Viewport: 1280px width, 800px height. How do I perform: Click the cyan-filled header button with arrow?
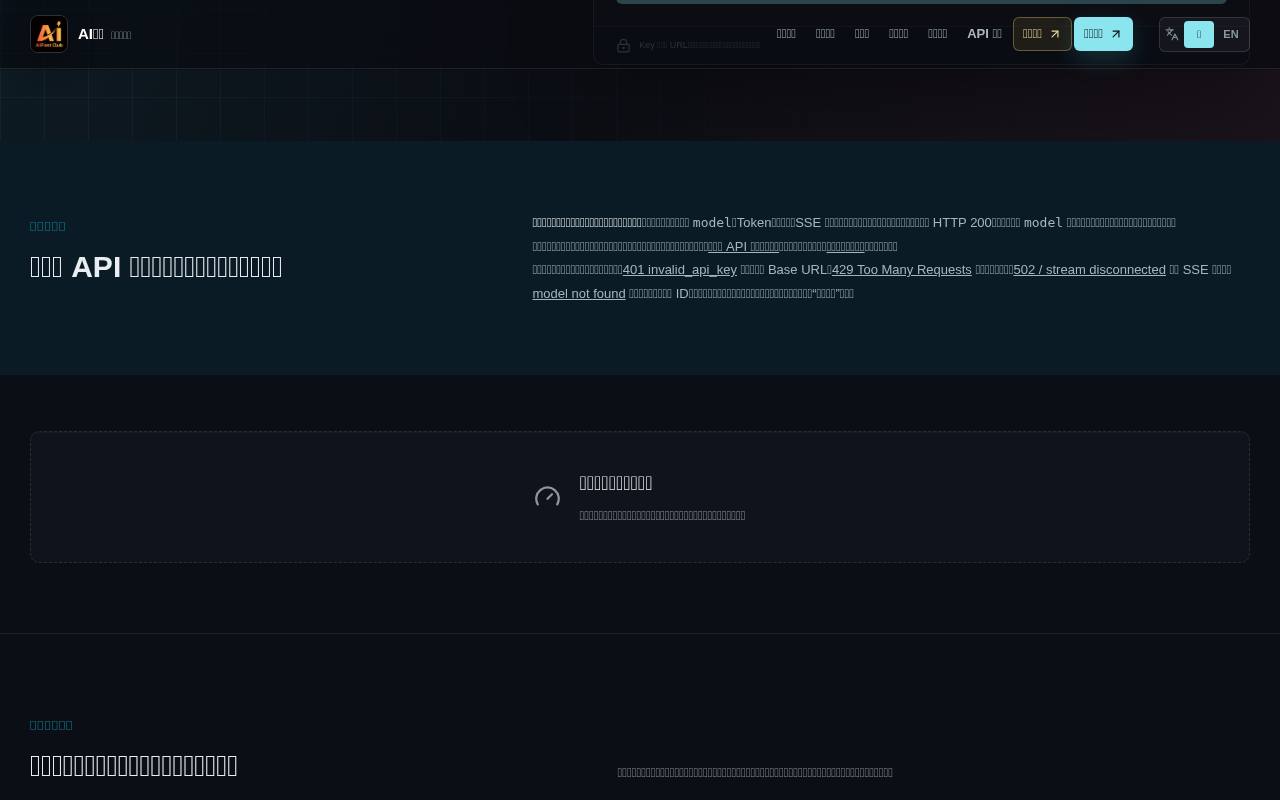[x=1103, y=34]
